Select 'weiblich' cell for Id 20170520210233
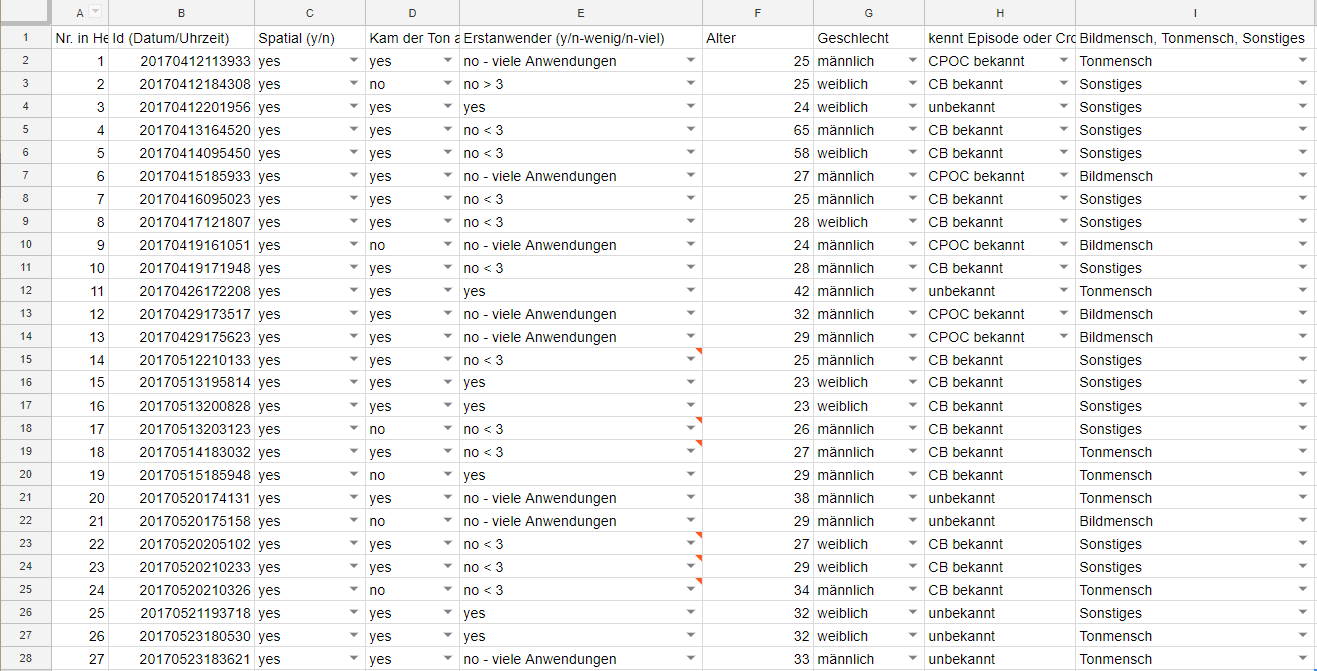 click(x=869, y=567)
